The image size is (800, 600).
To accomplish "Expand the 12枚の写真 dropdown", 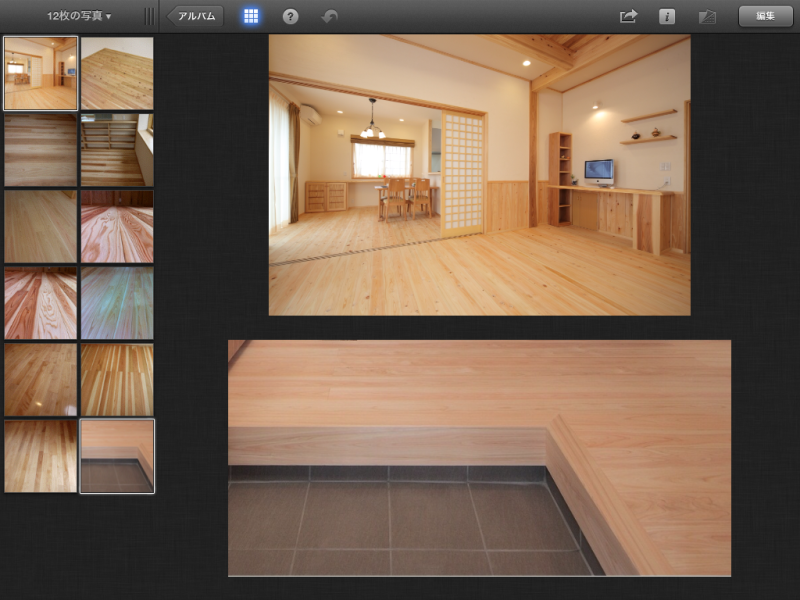I will 79,16.
